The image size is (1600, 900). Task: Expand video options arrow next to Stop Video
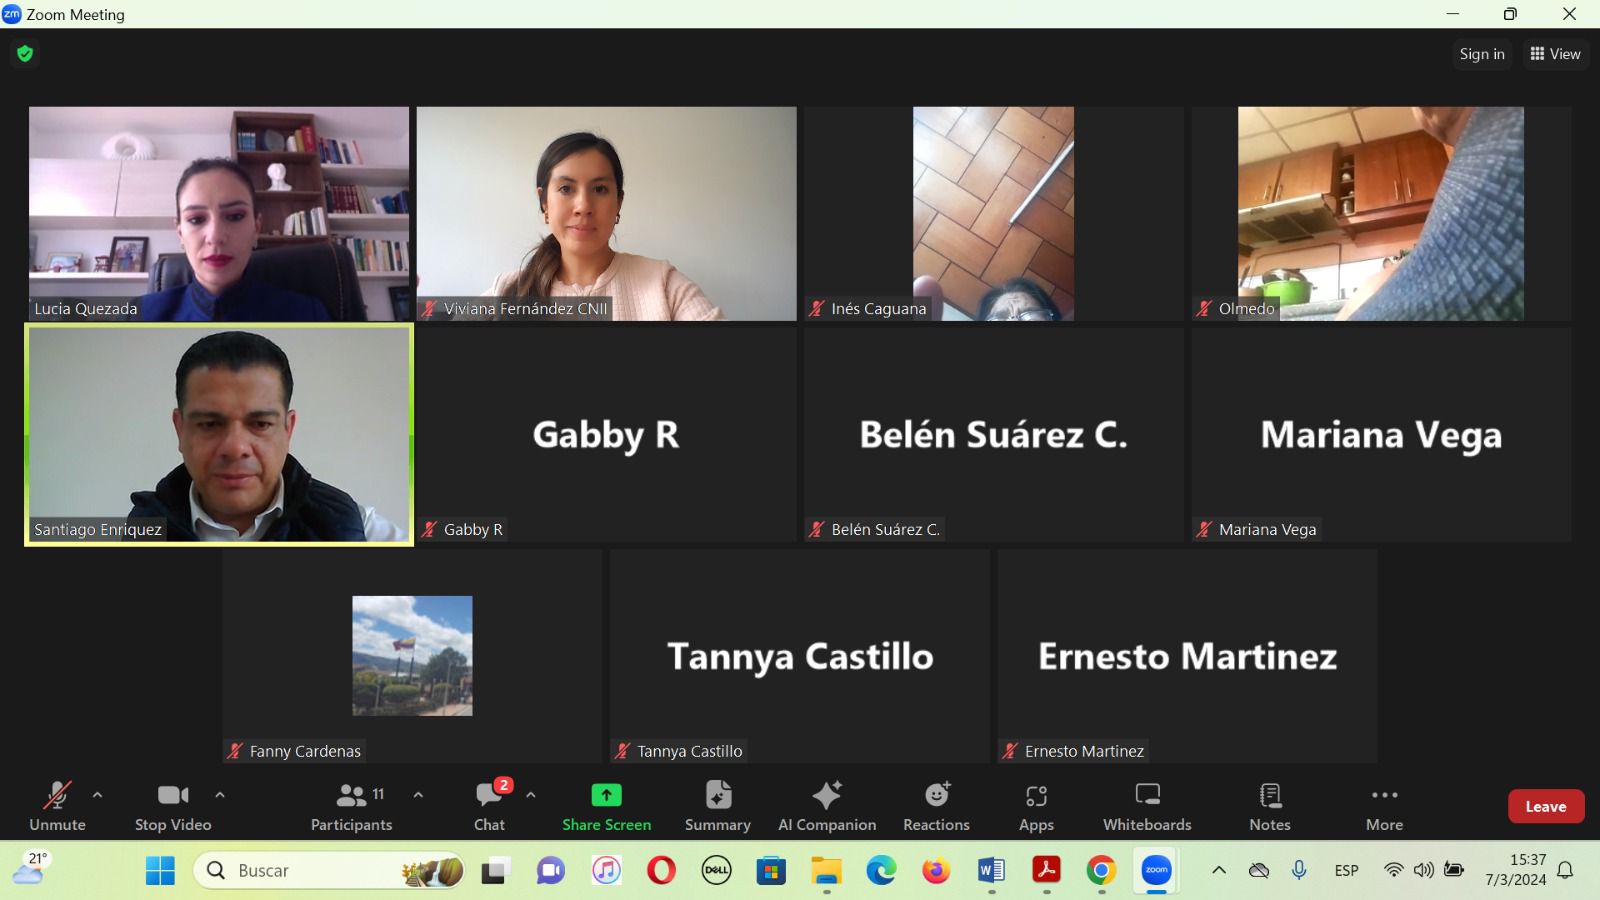click(220, 795)
